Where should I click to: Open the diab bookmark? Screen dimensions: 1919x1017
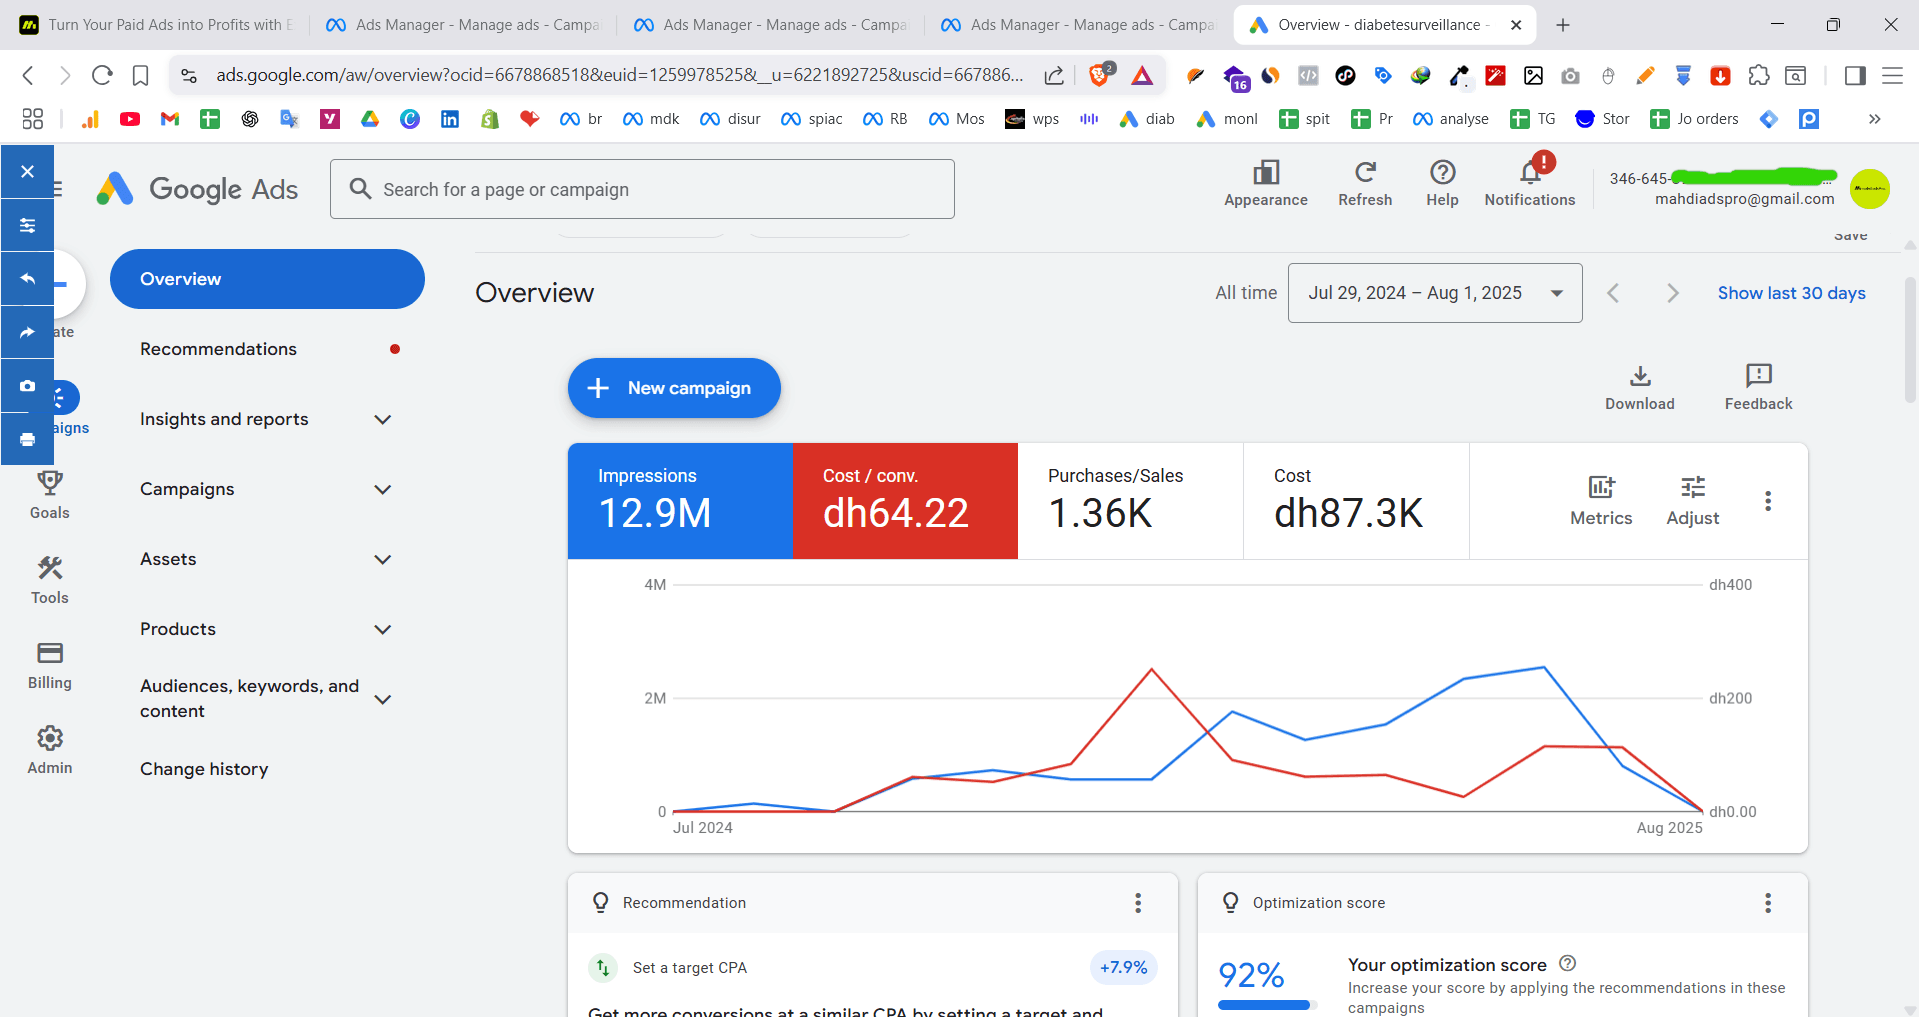[1147, 119]
